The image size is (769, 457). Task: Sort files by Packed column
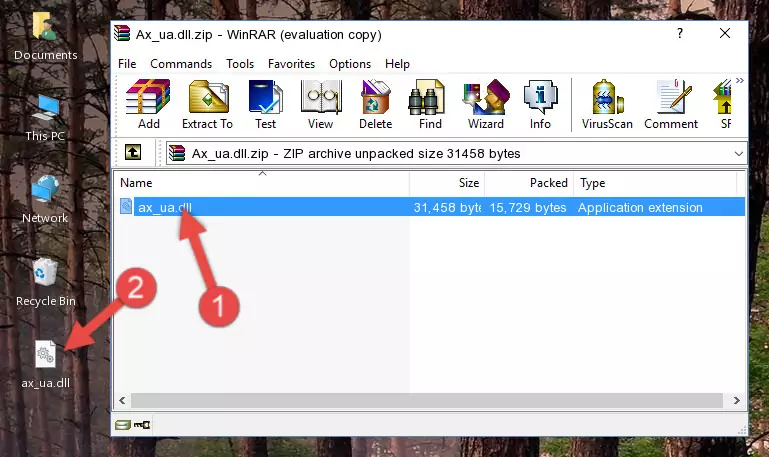pos(529,183)
